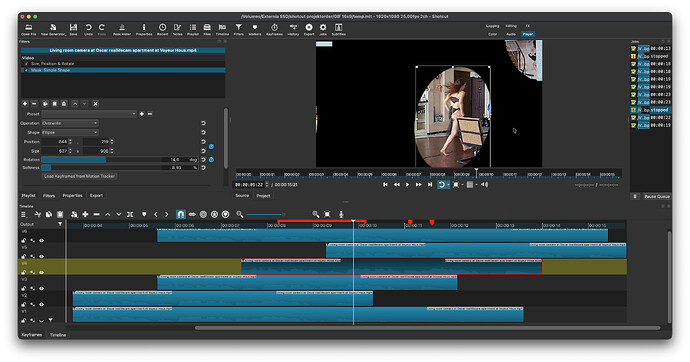Click Load Keyframes from Motion Tracker
This screenshot has width=690, height=362.
[79, 176]
